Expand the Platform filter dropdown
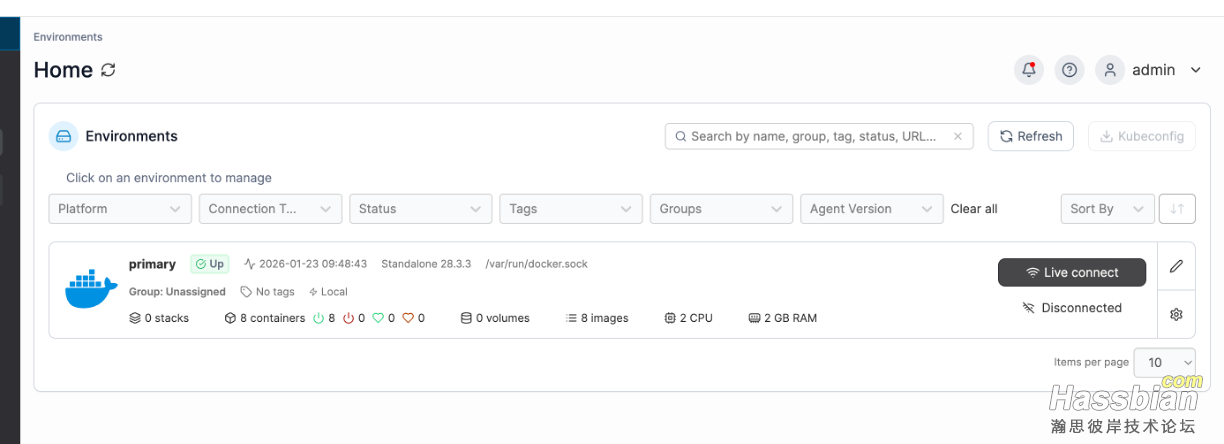 (x=119, y=209)
